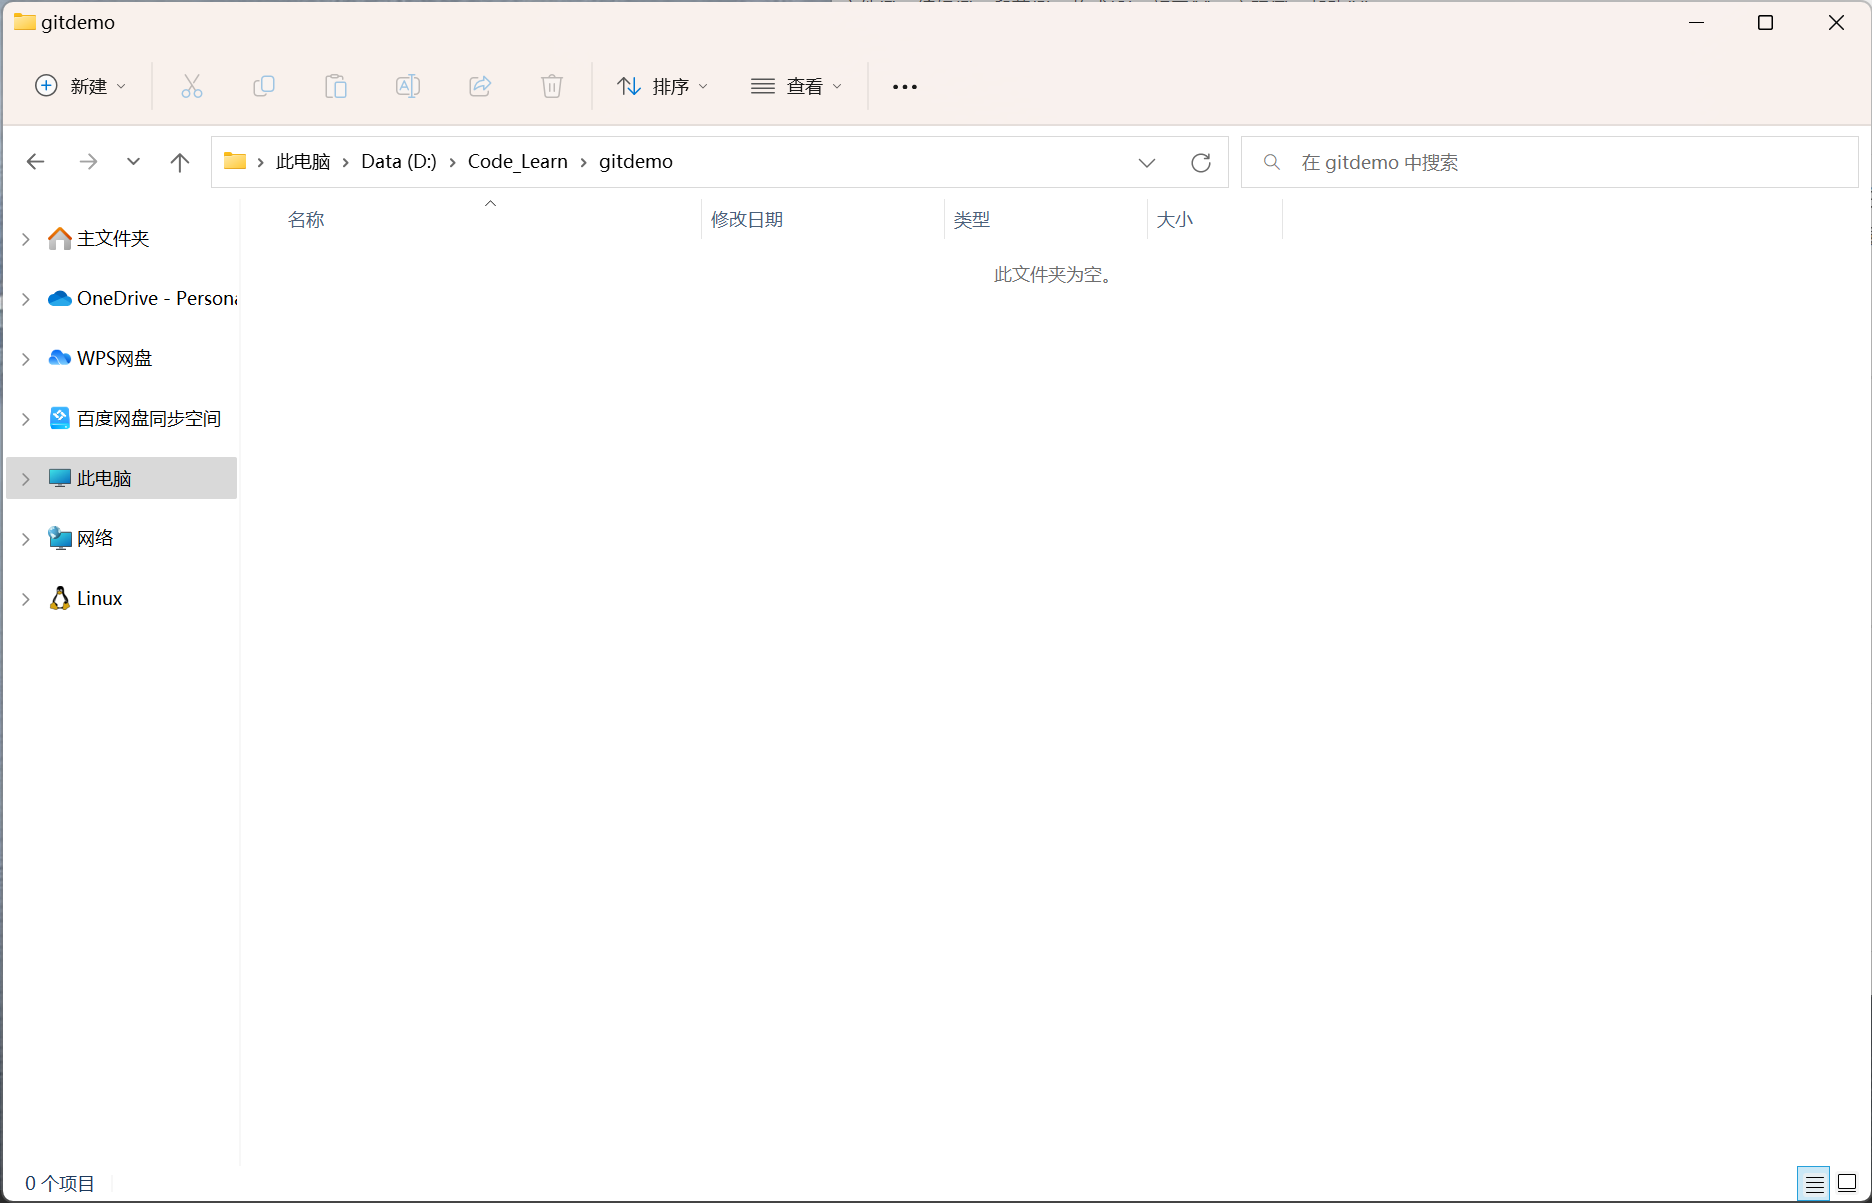Click the Share icon in toolbar

480,86
